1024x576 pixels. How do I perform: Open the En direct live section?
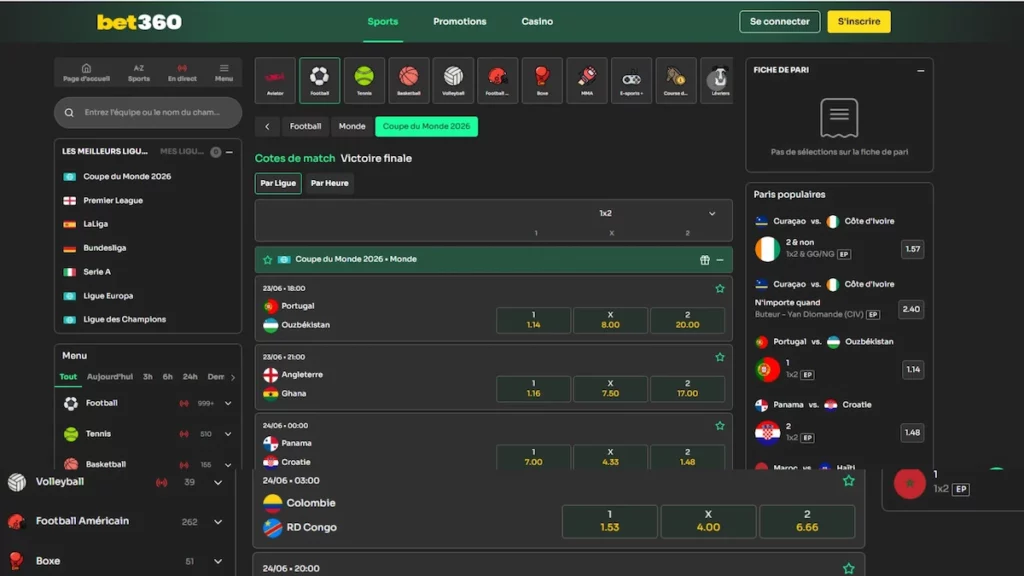(182, 72)
